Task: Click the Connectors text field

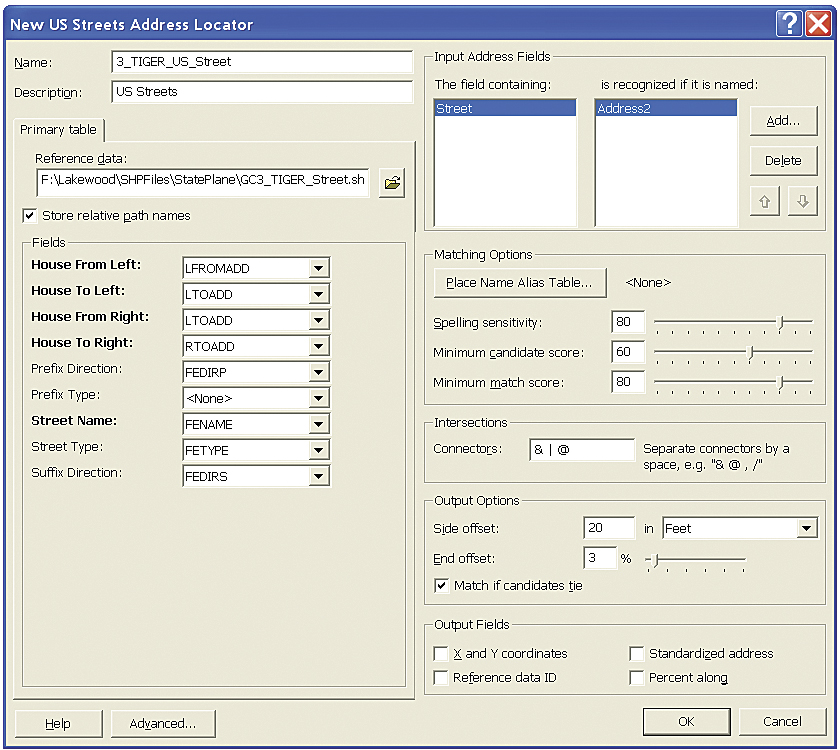Action: pyautogui.click(x=582, y=450)
